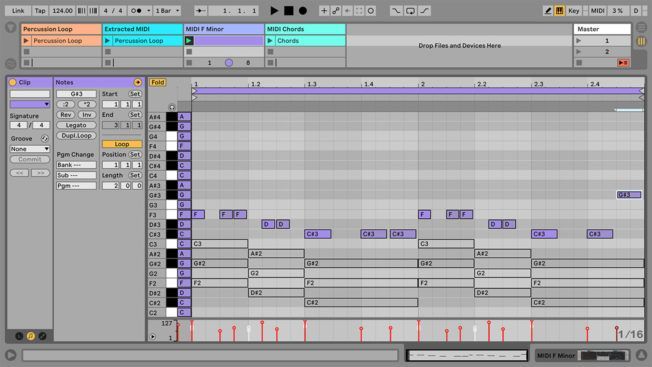Click the Sub bank selector
Screen dimensions: 652x367
[76, 175]
